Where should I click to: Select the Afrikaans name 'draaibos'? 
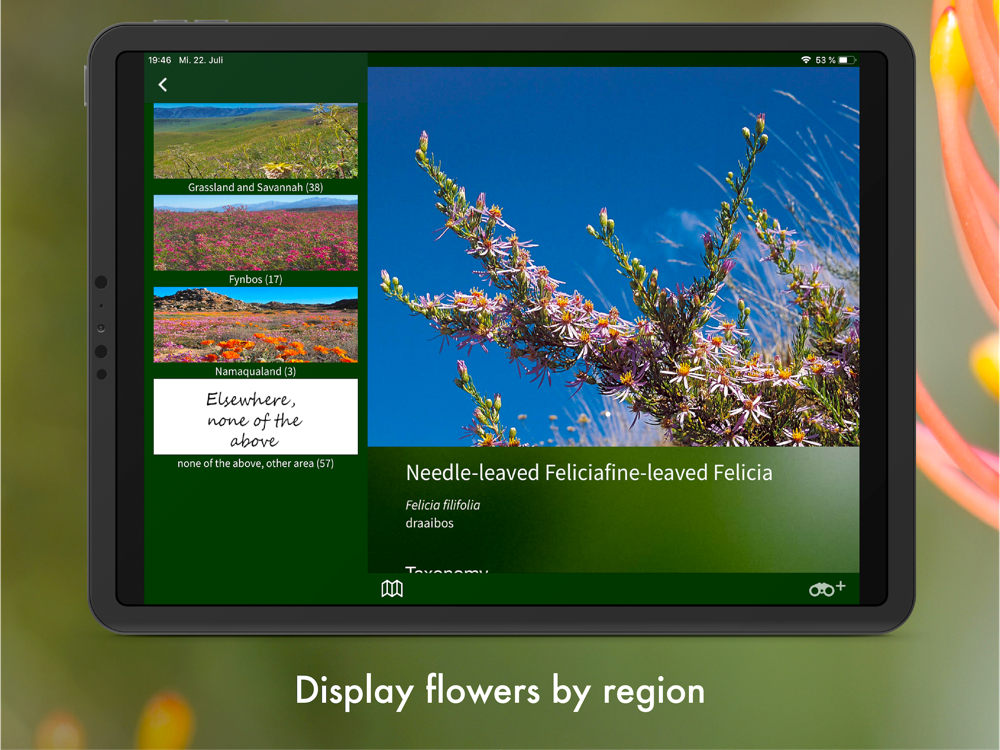[x=429, y=523]
